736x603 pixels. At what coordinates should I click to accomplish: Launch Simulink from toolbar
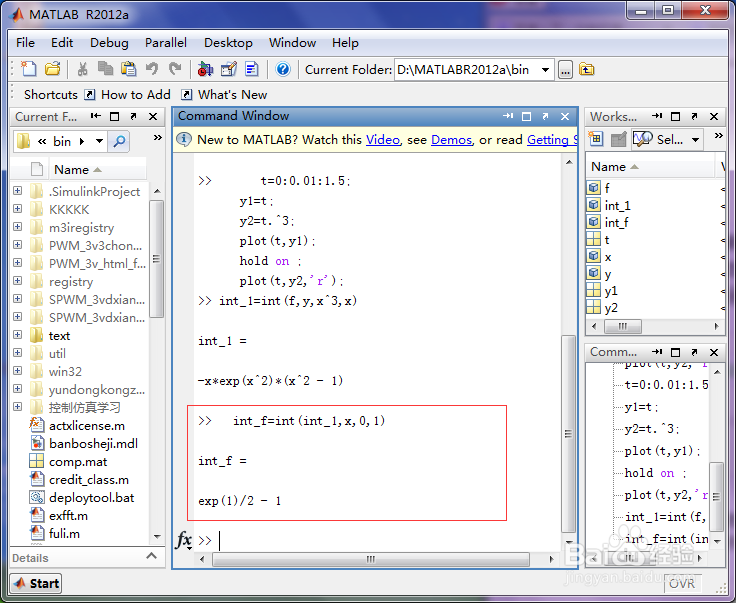point(205,69)
